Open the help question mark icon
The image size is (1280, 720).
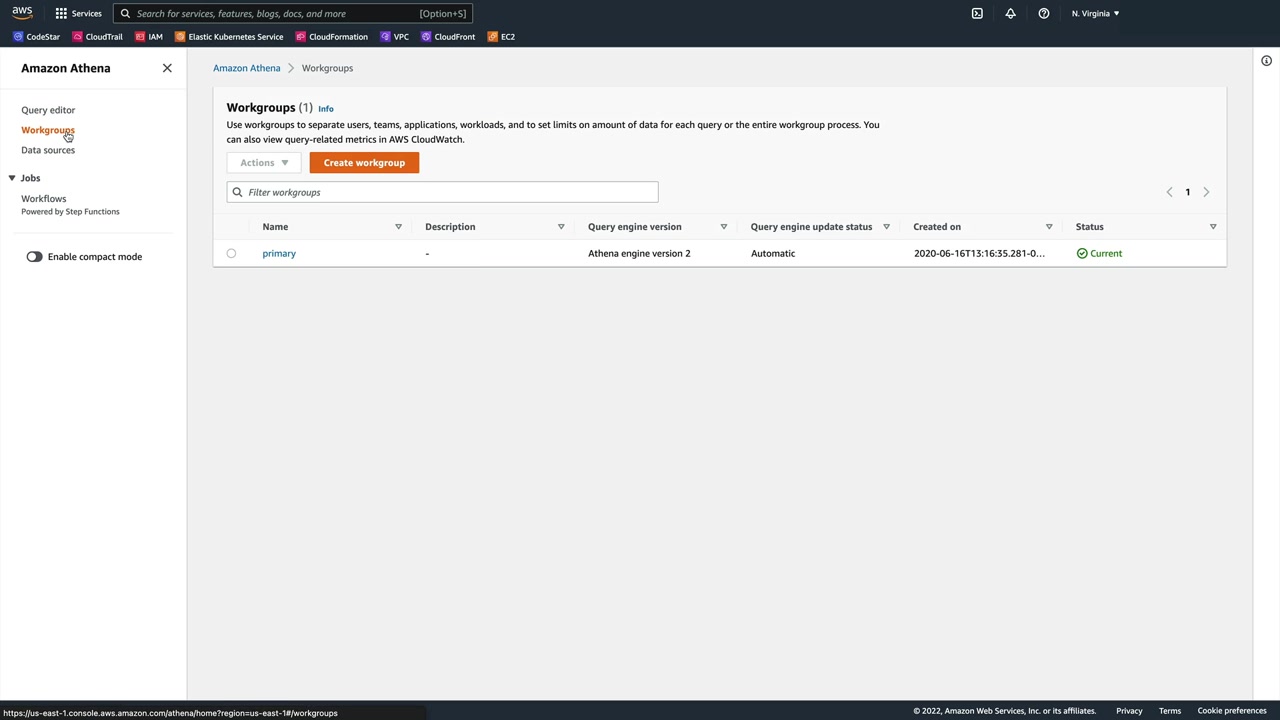pyautogui.click(x=1043, y=13)
